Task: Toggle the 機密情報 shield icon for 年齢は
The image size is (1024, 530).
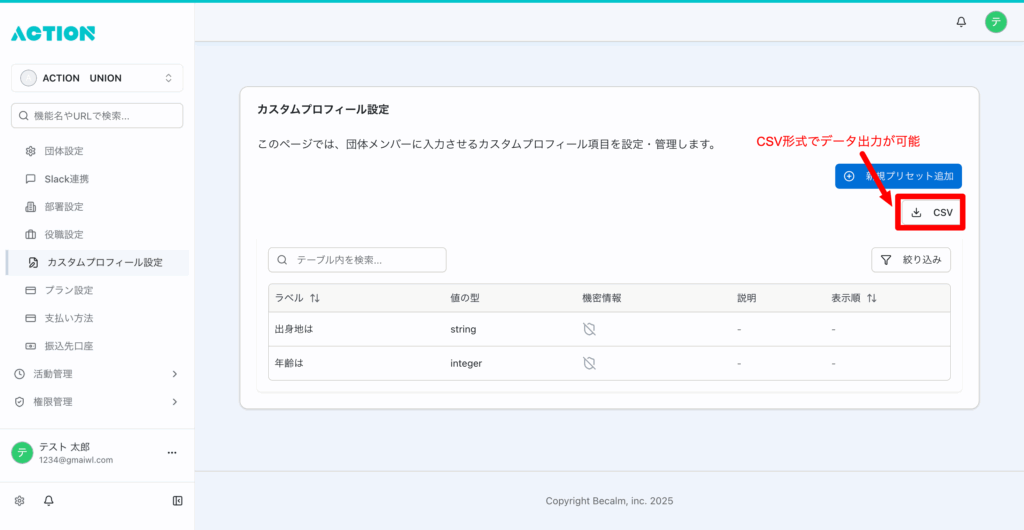Action: [x=589, y=363]
